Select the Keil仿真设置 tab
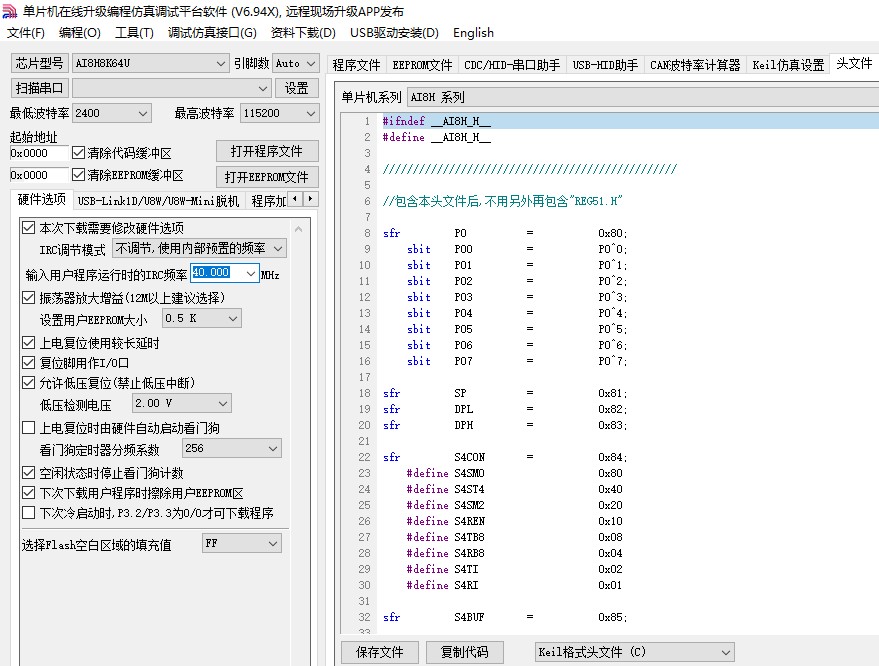This screenshot has width=879, height=666. pos(788,65)
